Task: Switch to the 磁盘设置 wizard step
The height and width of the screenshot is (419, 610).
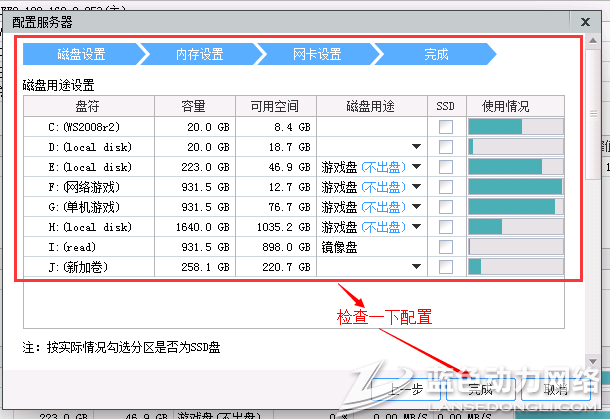Action: 80,55
